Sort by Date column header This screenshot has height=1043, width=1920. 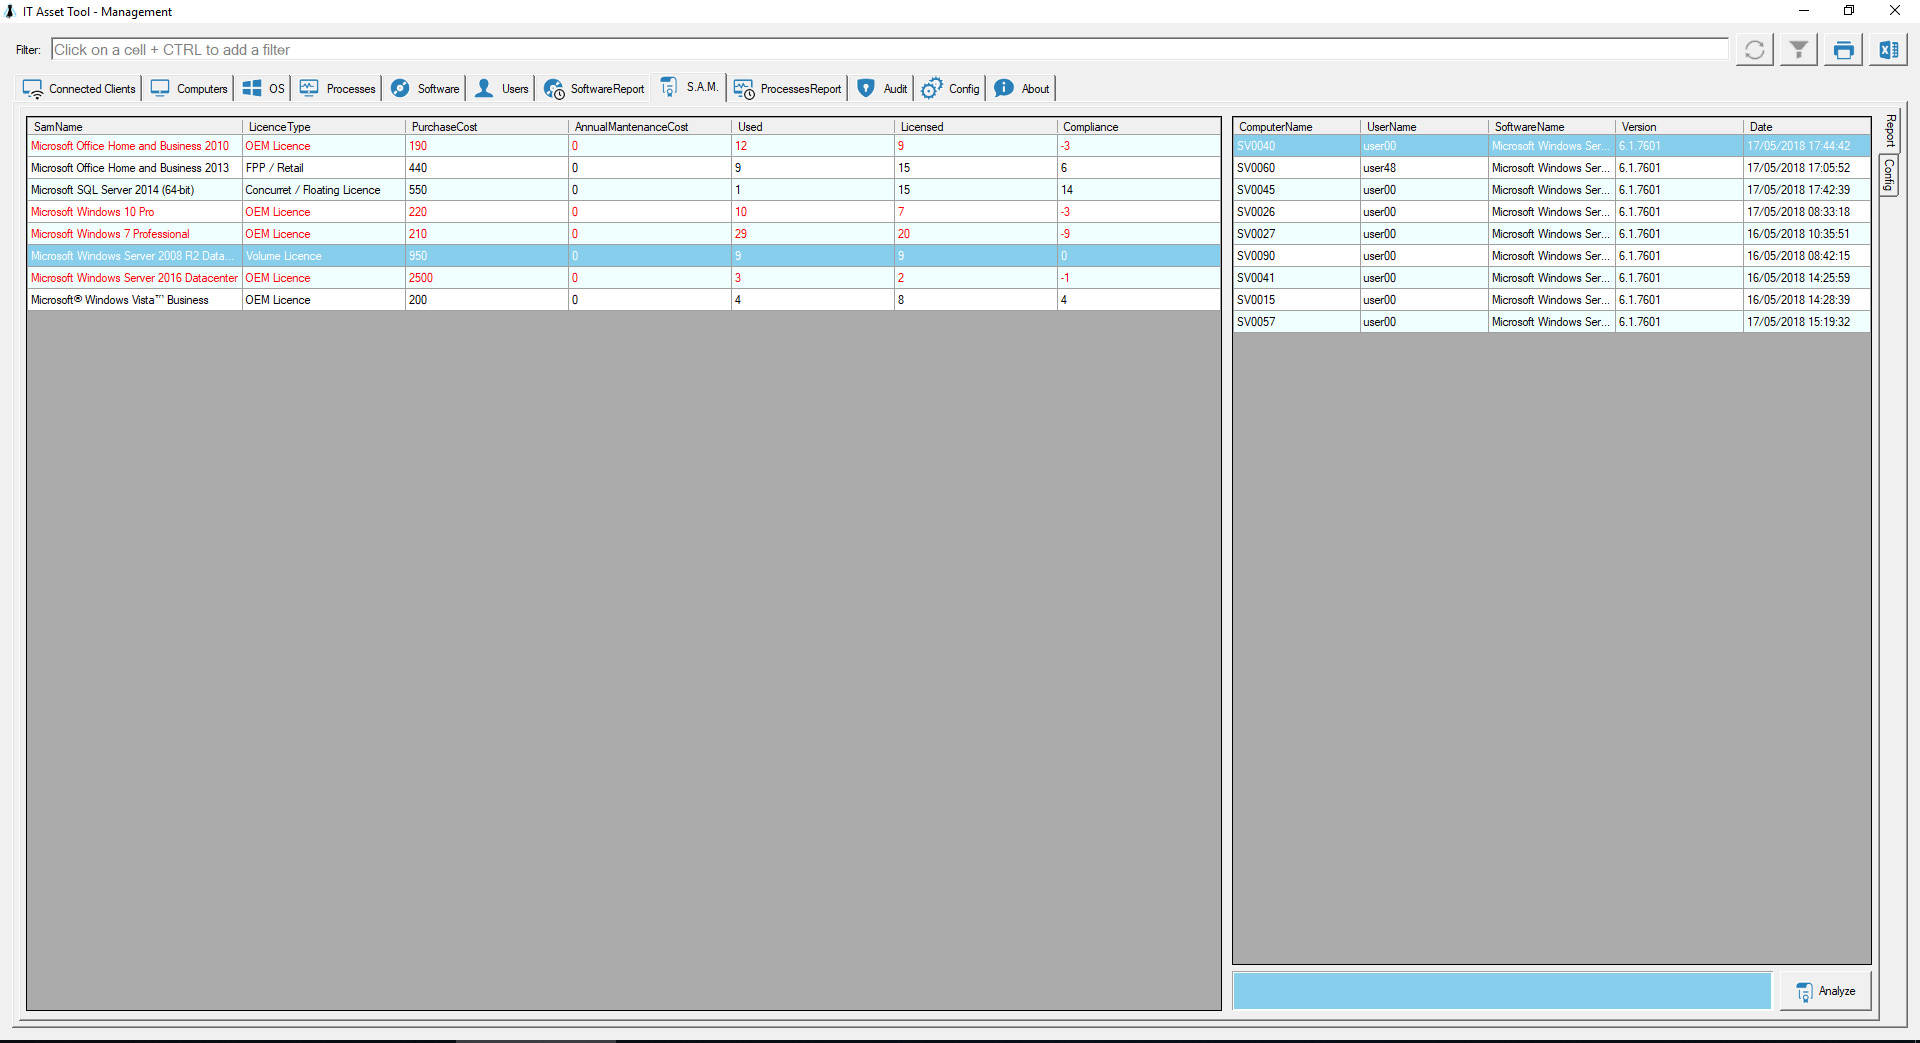pyautogui.click(x=1807, y=127)
